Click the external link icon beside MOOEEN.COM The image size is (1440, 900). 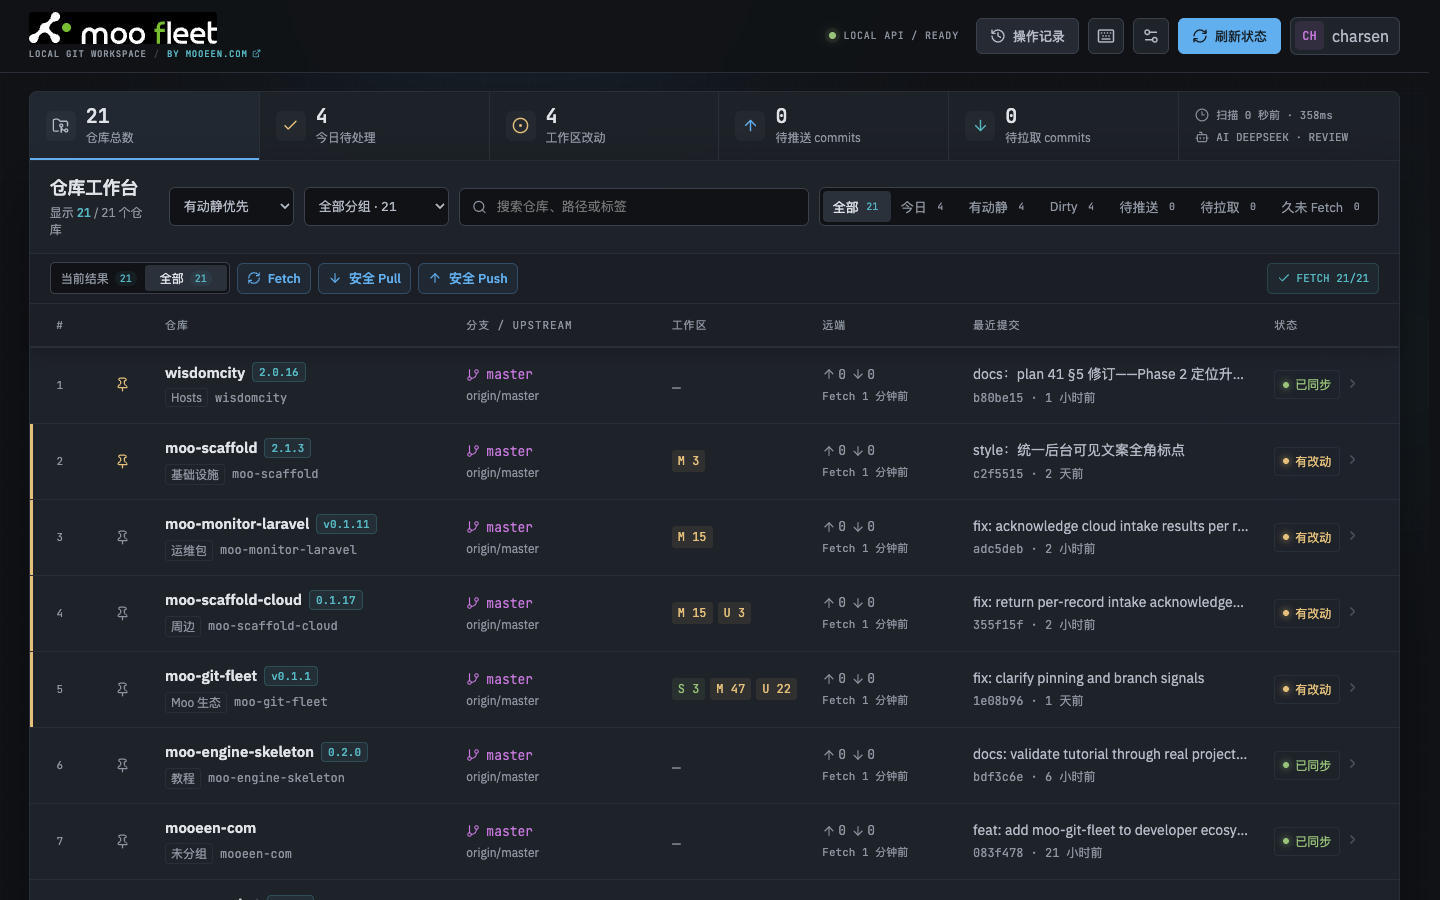click(x=257, y=54)
